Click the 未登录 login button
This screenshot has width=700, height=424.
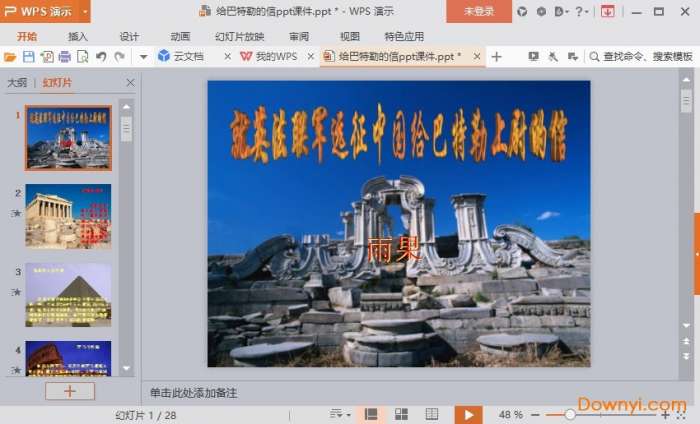coord(479,11)
